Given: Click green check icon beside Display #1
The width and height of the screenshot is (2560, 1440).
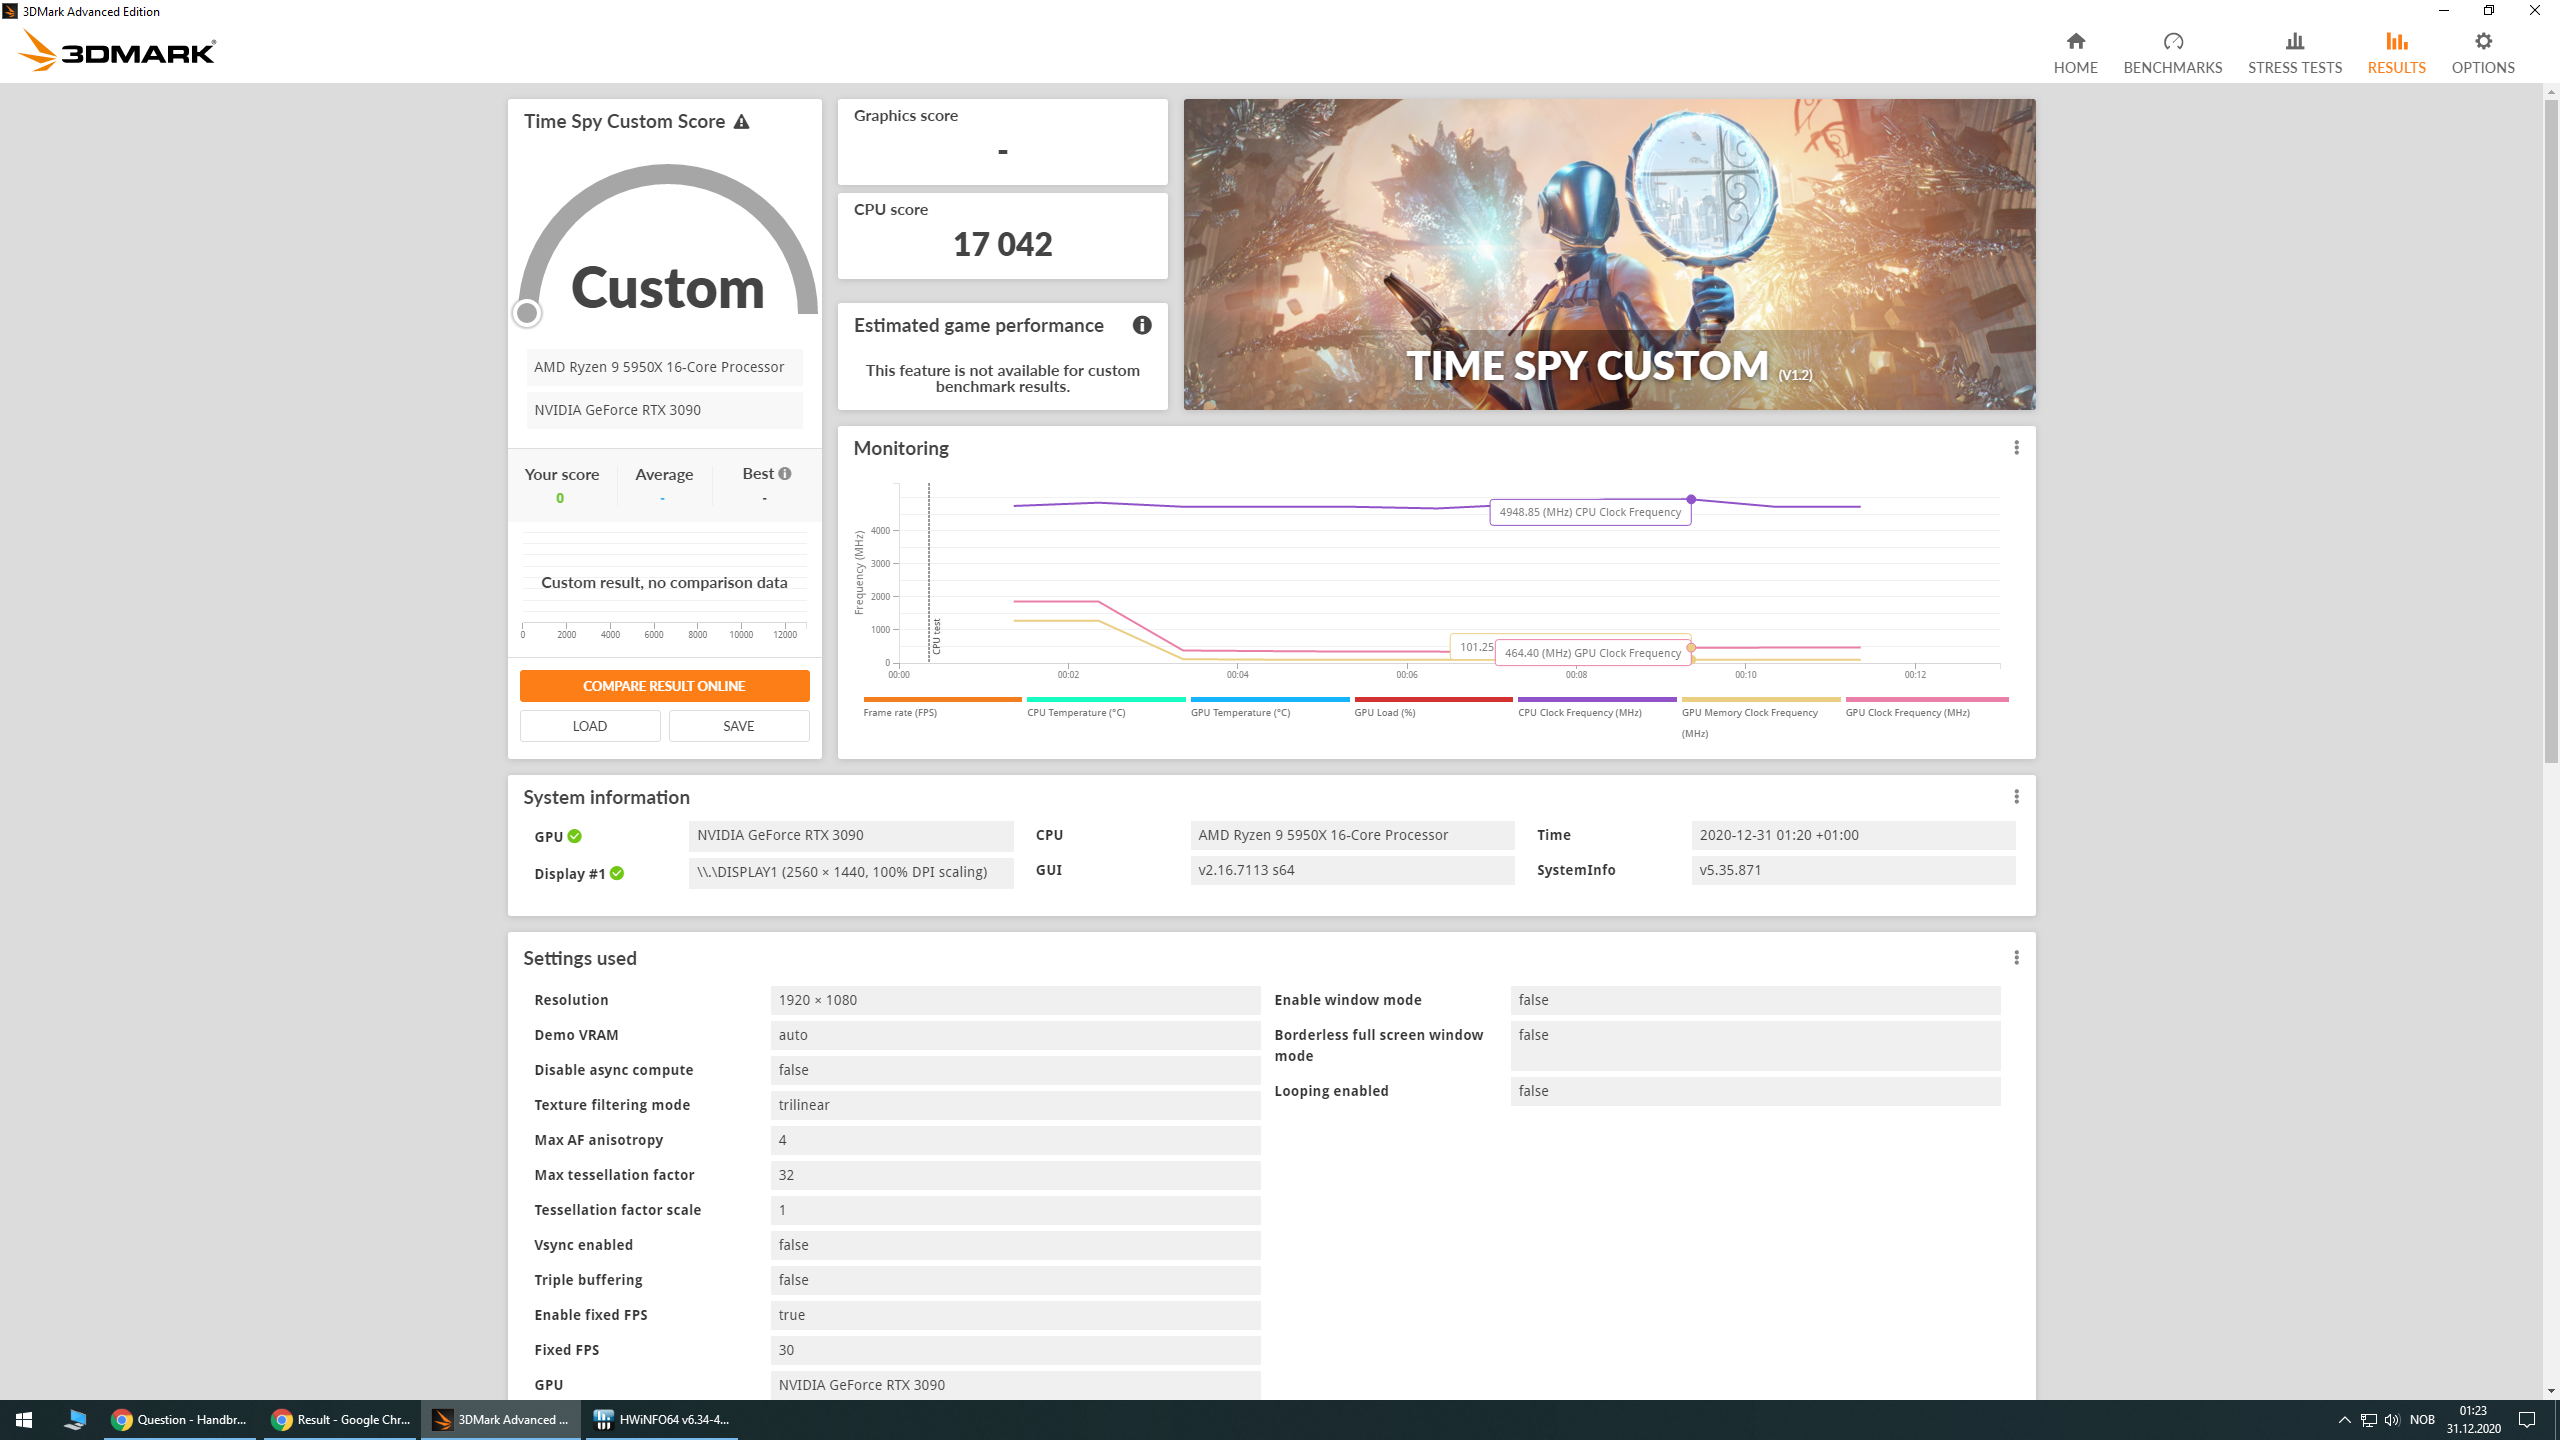Looking at the screenshot, I should coord(617,873).
